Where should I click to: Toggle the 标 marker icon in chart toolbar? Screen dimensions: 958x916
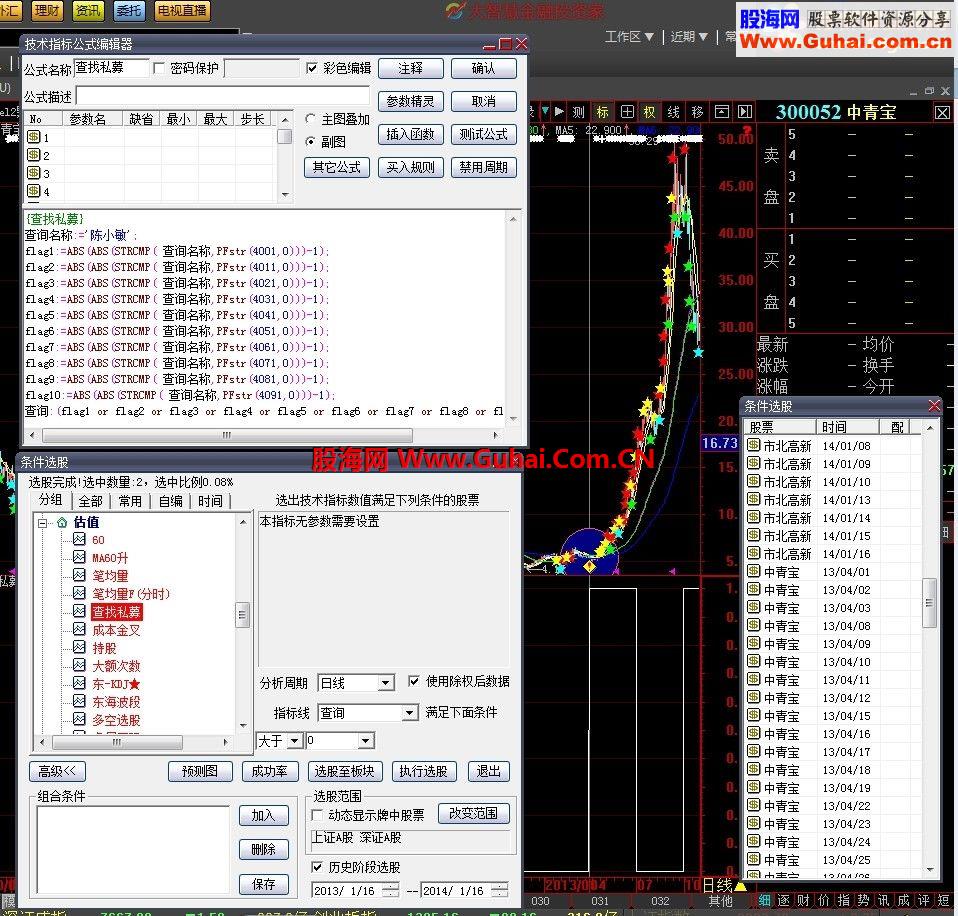[x=603, y=112]
